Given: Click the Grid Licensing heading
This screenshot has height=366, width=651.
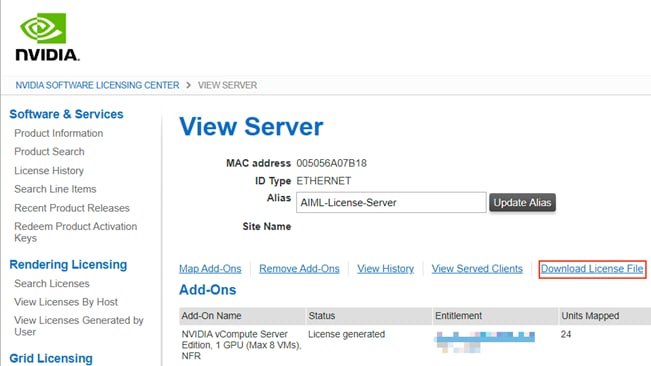Looking at the screenshot, I should point(51,358).
